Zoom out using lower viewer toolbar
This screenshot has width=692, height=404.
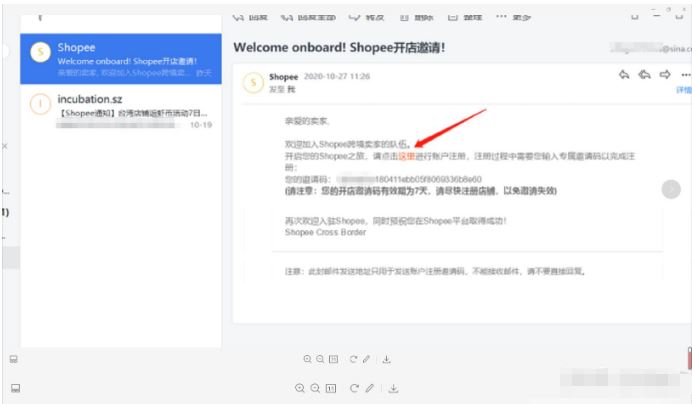point(315,388)
